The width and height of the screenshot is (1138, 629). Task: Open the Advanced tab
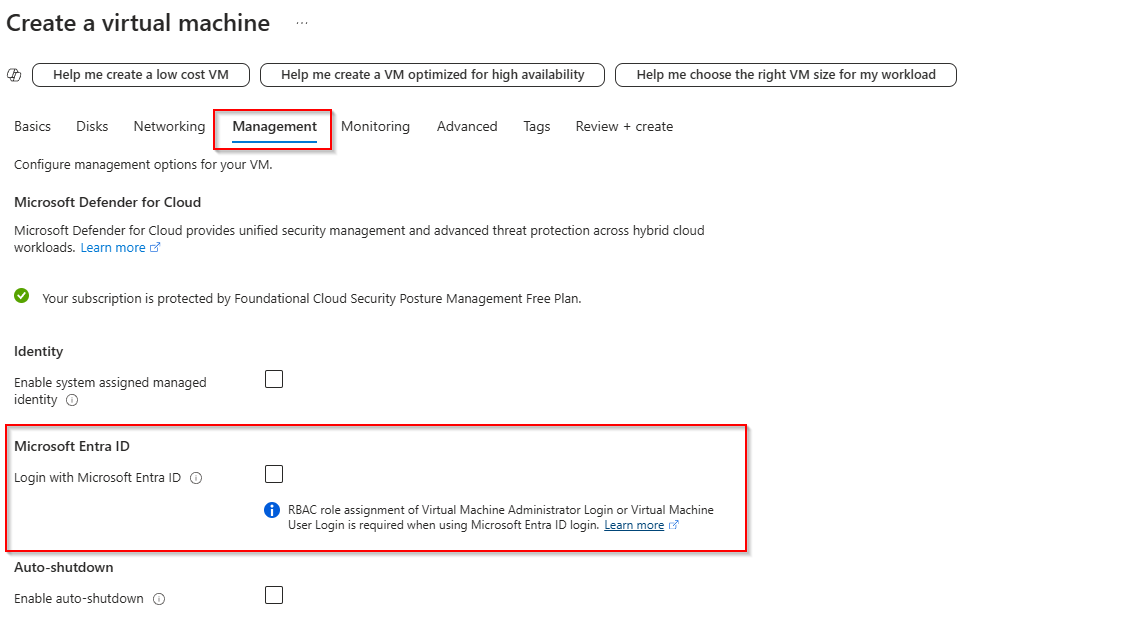[467, 126]
